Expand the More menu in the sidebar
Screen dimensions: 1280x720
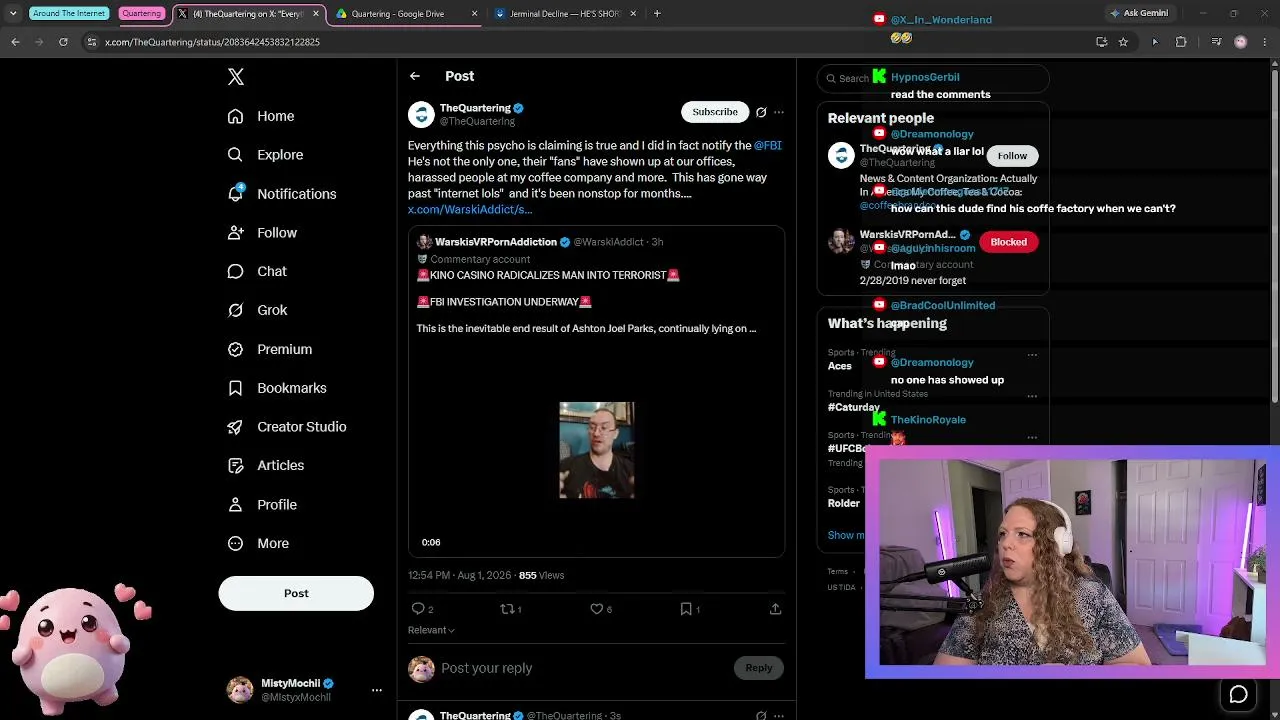(x=258, y=544)
